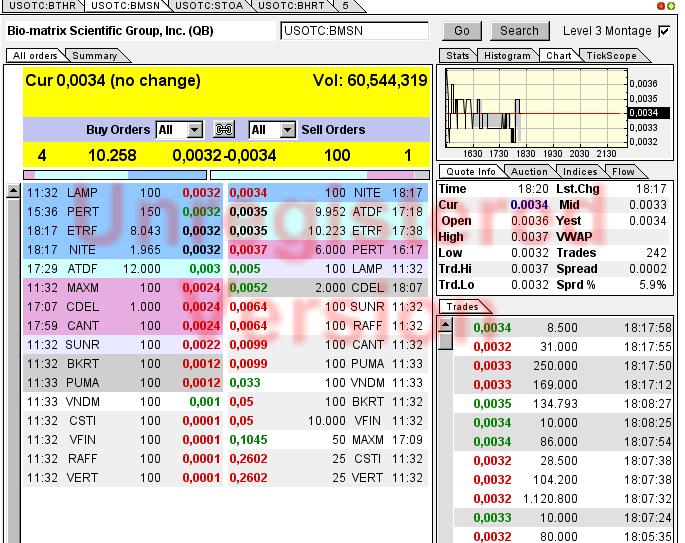Click the sell orders depth color bar
The width and height of the screenshot is (685, 543).
320,175
